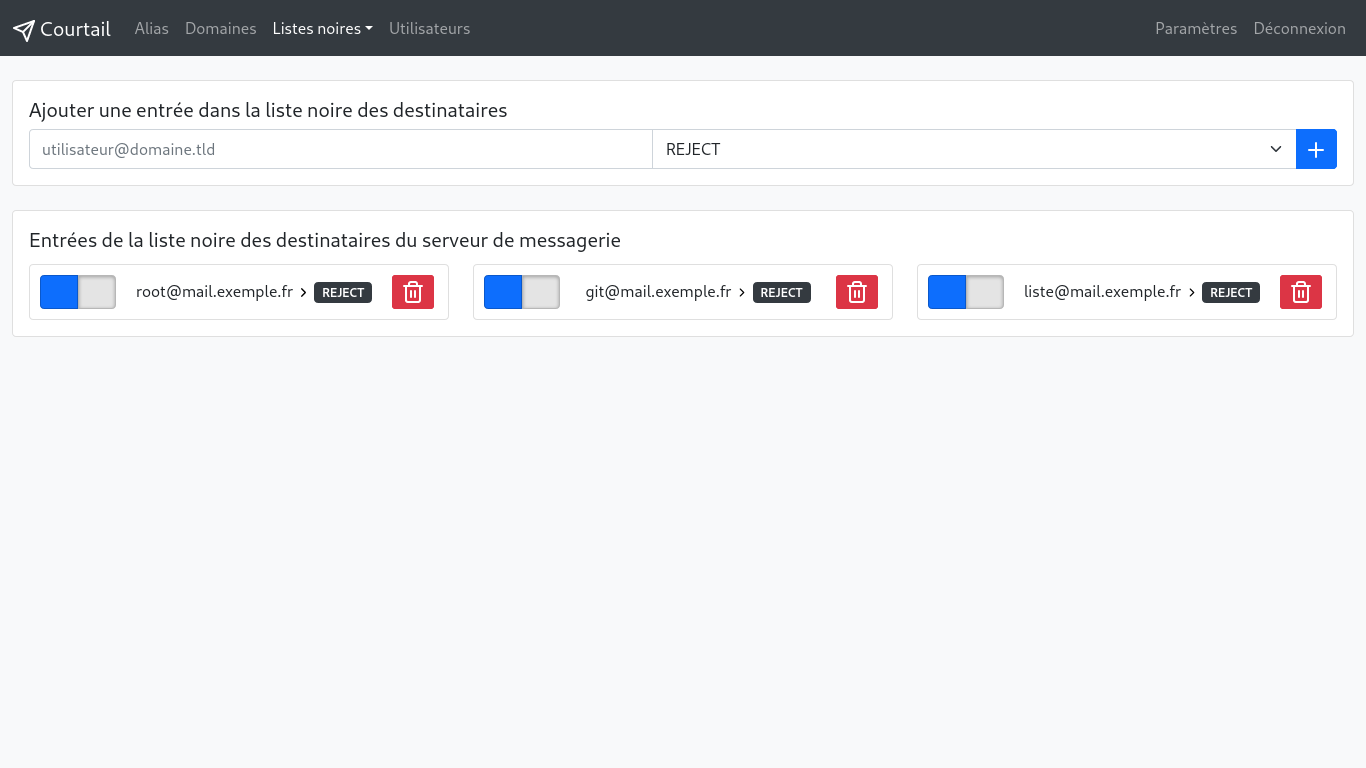Click the blue plus add-entry button

[1316, 149]
